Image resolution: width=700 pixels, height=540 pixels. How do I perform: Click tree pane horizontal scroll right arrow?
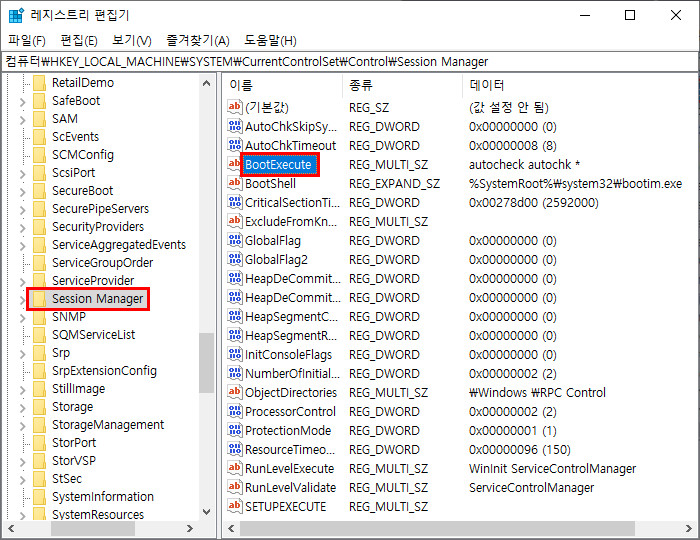190,528
